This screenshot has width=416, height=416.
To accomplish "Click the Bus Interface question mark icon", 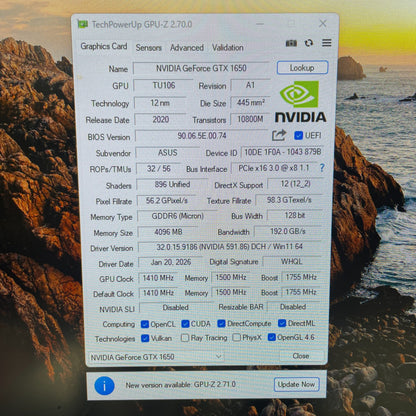I will click(322, 168).
